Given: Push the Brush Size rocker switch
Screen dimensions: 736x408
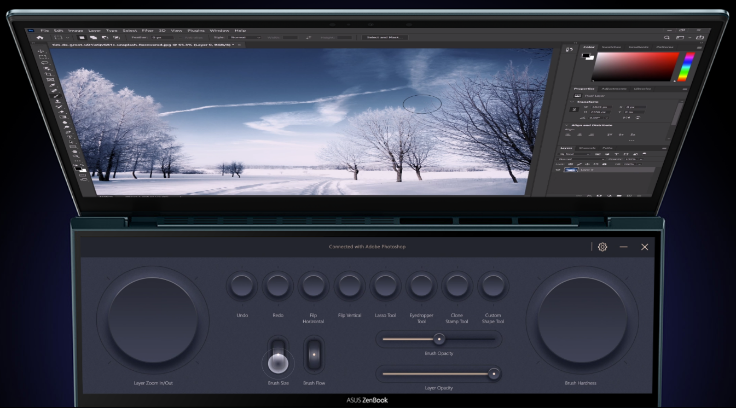Looking at the screenshot, I should click(x=278, y=355).
